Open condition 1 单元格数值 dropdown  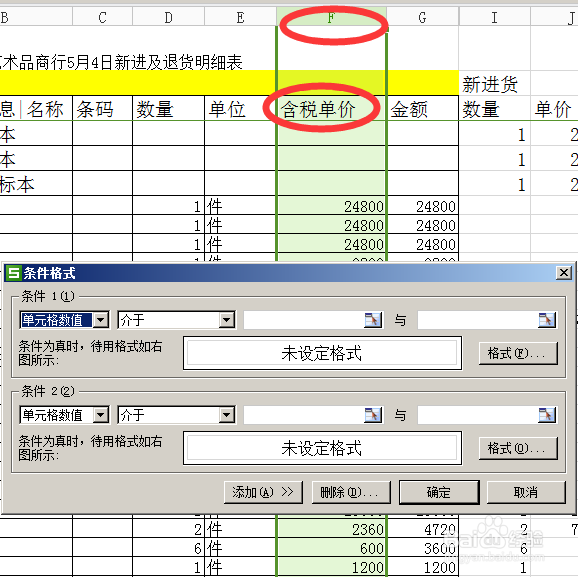[101, 320]
